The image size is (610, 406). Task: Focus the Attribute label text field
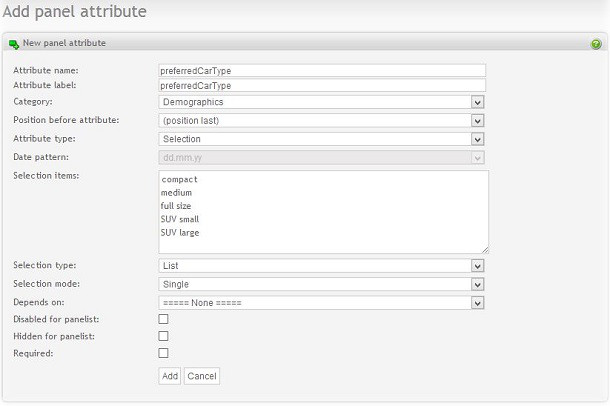point(321,86)
